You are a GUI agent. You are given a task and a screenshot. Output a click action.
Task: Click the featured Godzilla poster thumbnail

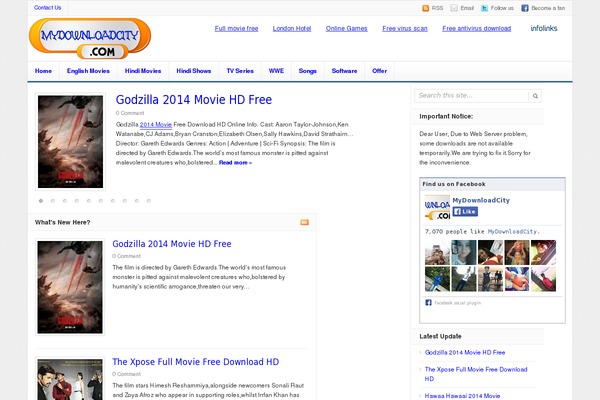(70, 142)
